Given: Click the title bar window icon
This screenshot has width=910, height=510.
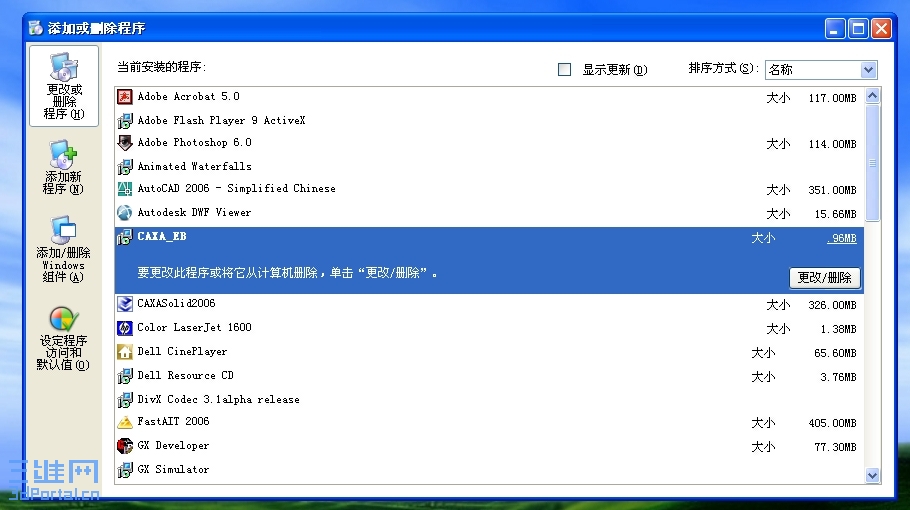Looking at the screenshot, I should pos(36,28).
